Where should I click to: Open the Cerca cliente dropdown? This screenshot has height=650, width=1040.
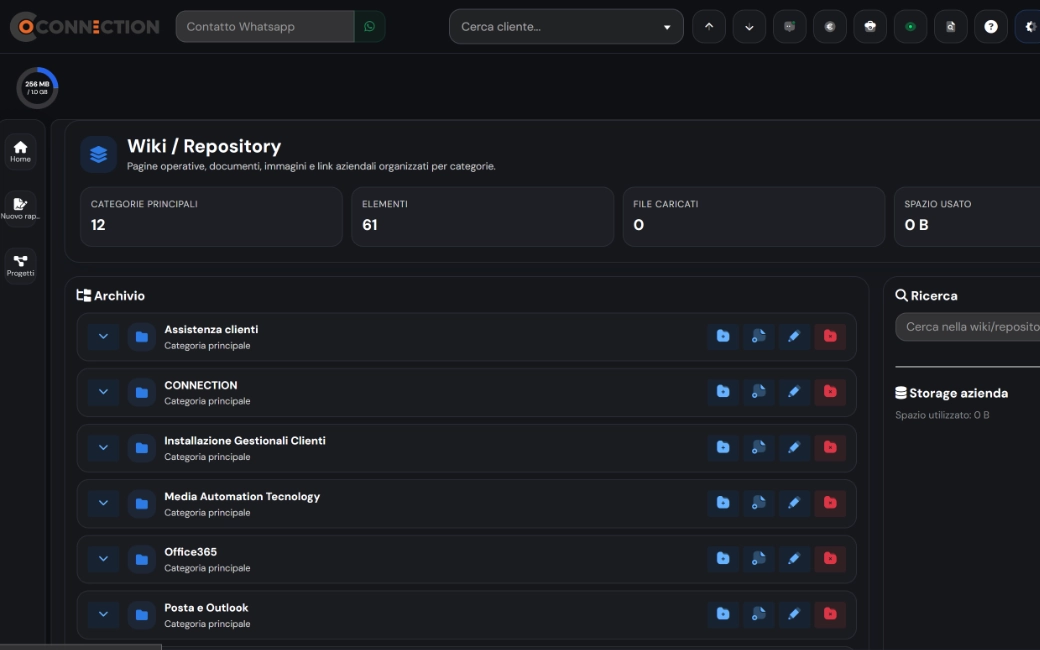point(566,27)
